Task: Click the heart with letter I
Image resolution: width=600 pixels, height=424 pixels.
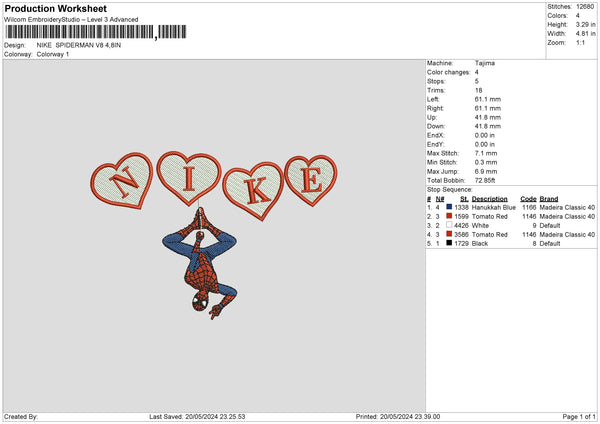Action: click(189, 178)
